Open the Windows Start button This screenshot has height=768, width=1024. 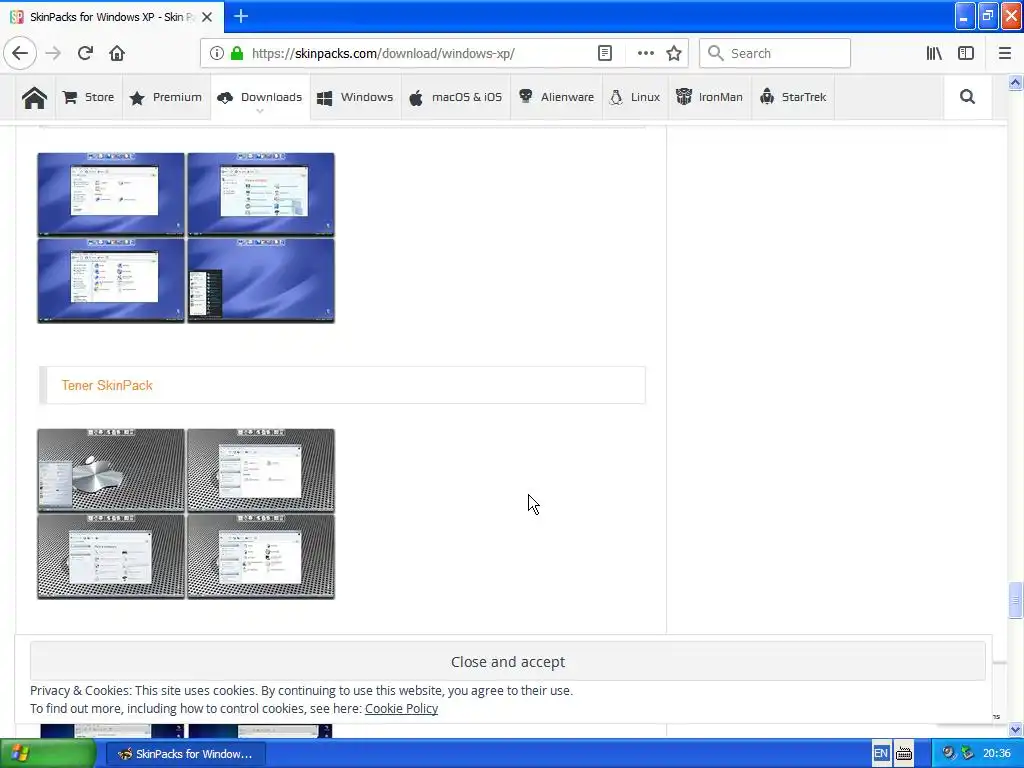pos(48,754)
